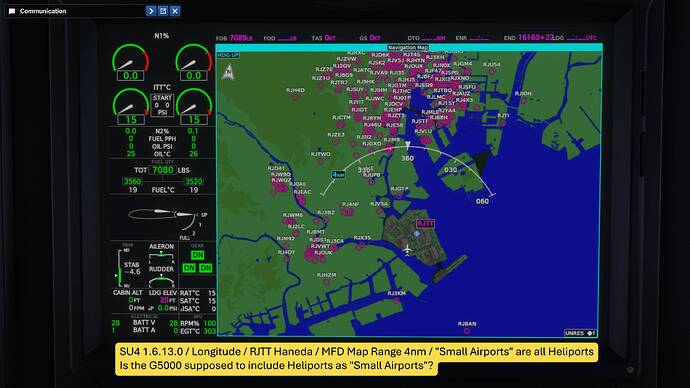Click the Navigation Map title tab
The width and height of the screenshot is (690, 388).
tap(408, 48)
